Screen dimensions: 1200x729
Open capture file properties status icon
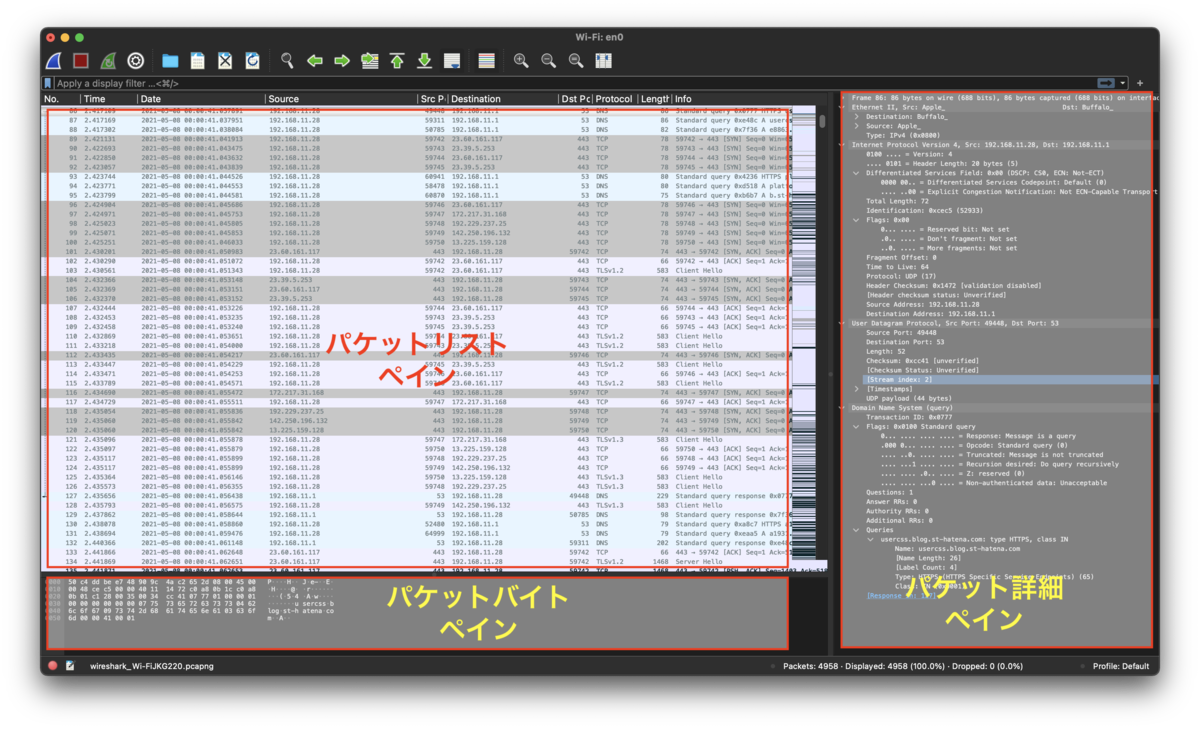[70, 665]
